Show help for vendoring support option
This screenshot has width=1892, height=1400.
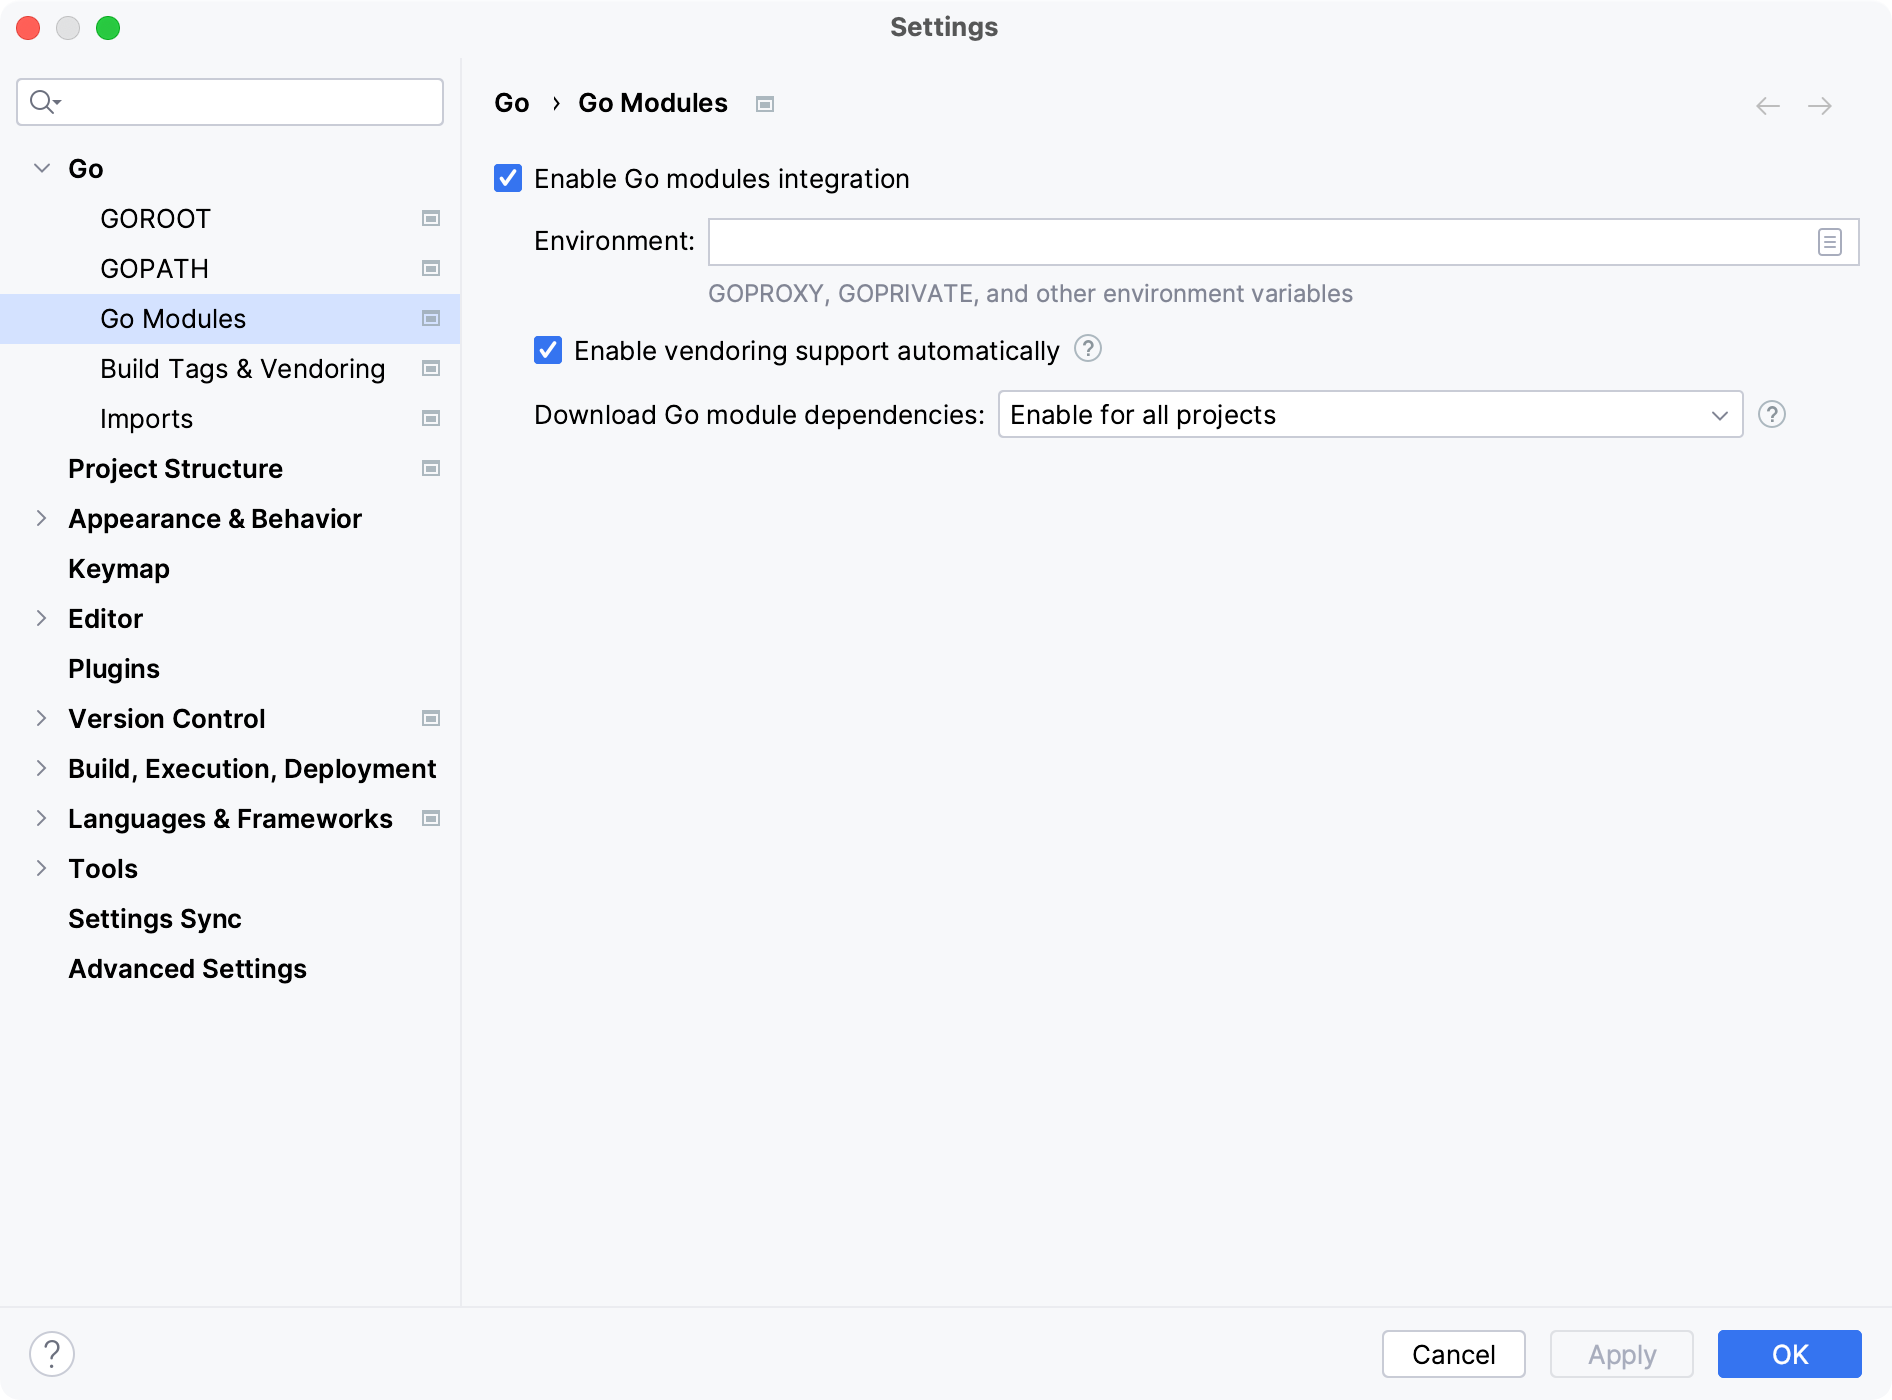click(1088, 349)
